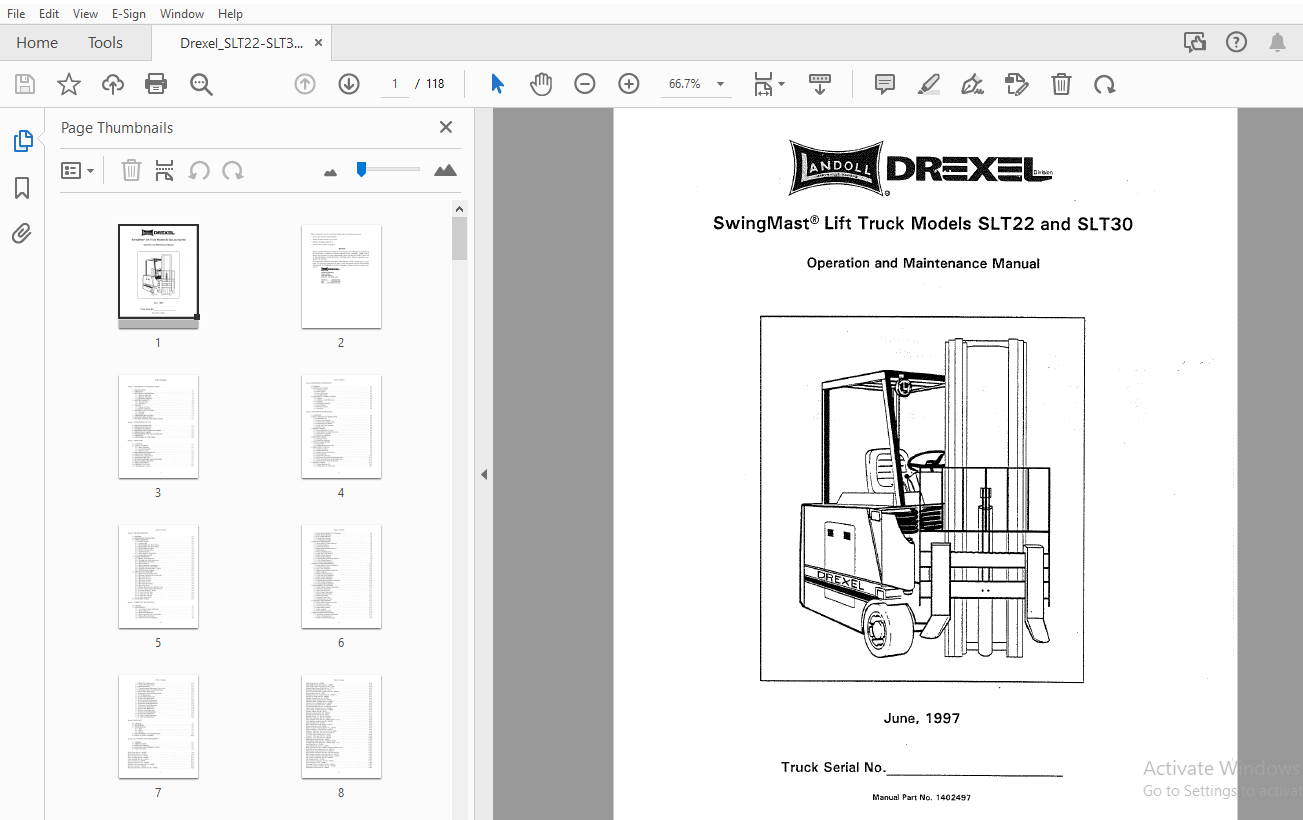Open the find text magnifier tool
Viewport: 1303px width, 820px height.
tap(201, 85)
